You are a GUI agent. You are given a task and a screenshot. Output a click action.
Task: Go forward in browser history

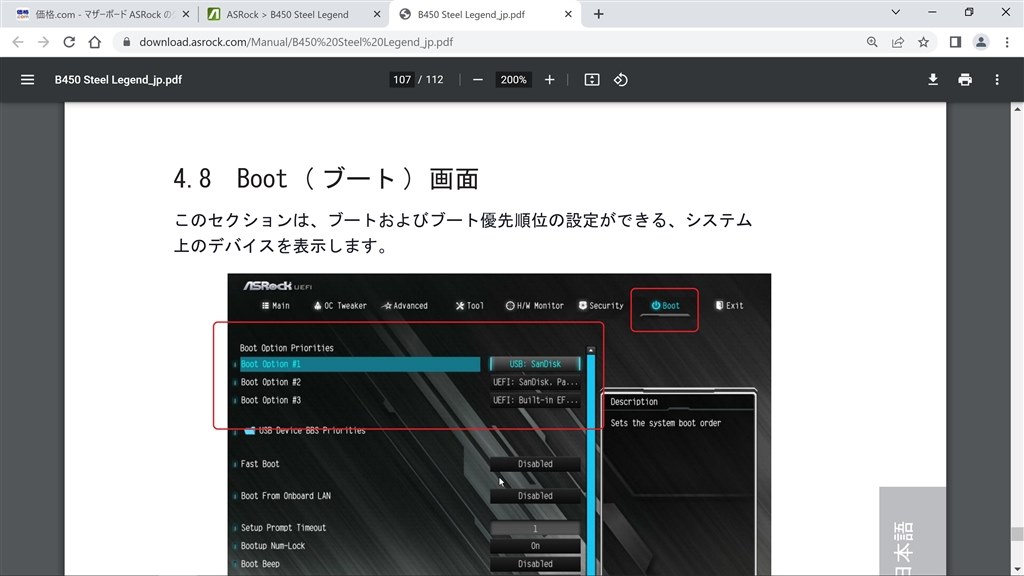(43, 42)
